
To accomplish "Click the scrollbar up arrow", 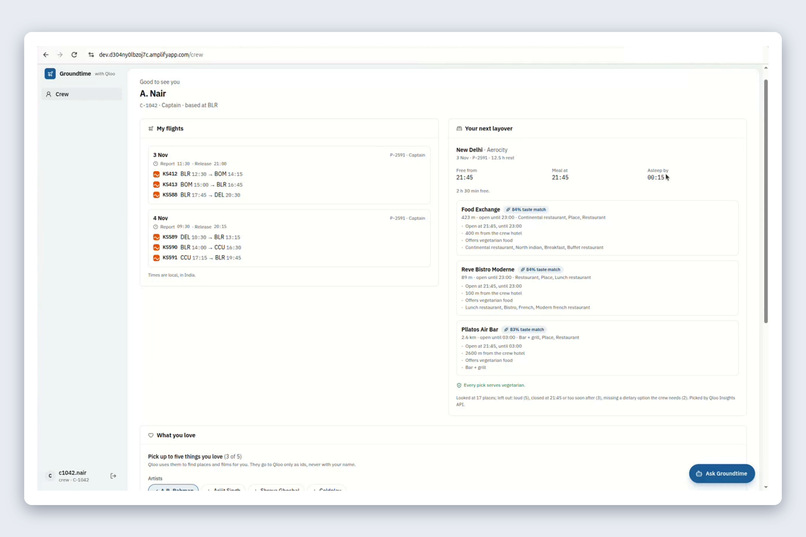I will [766, 68].
